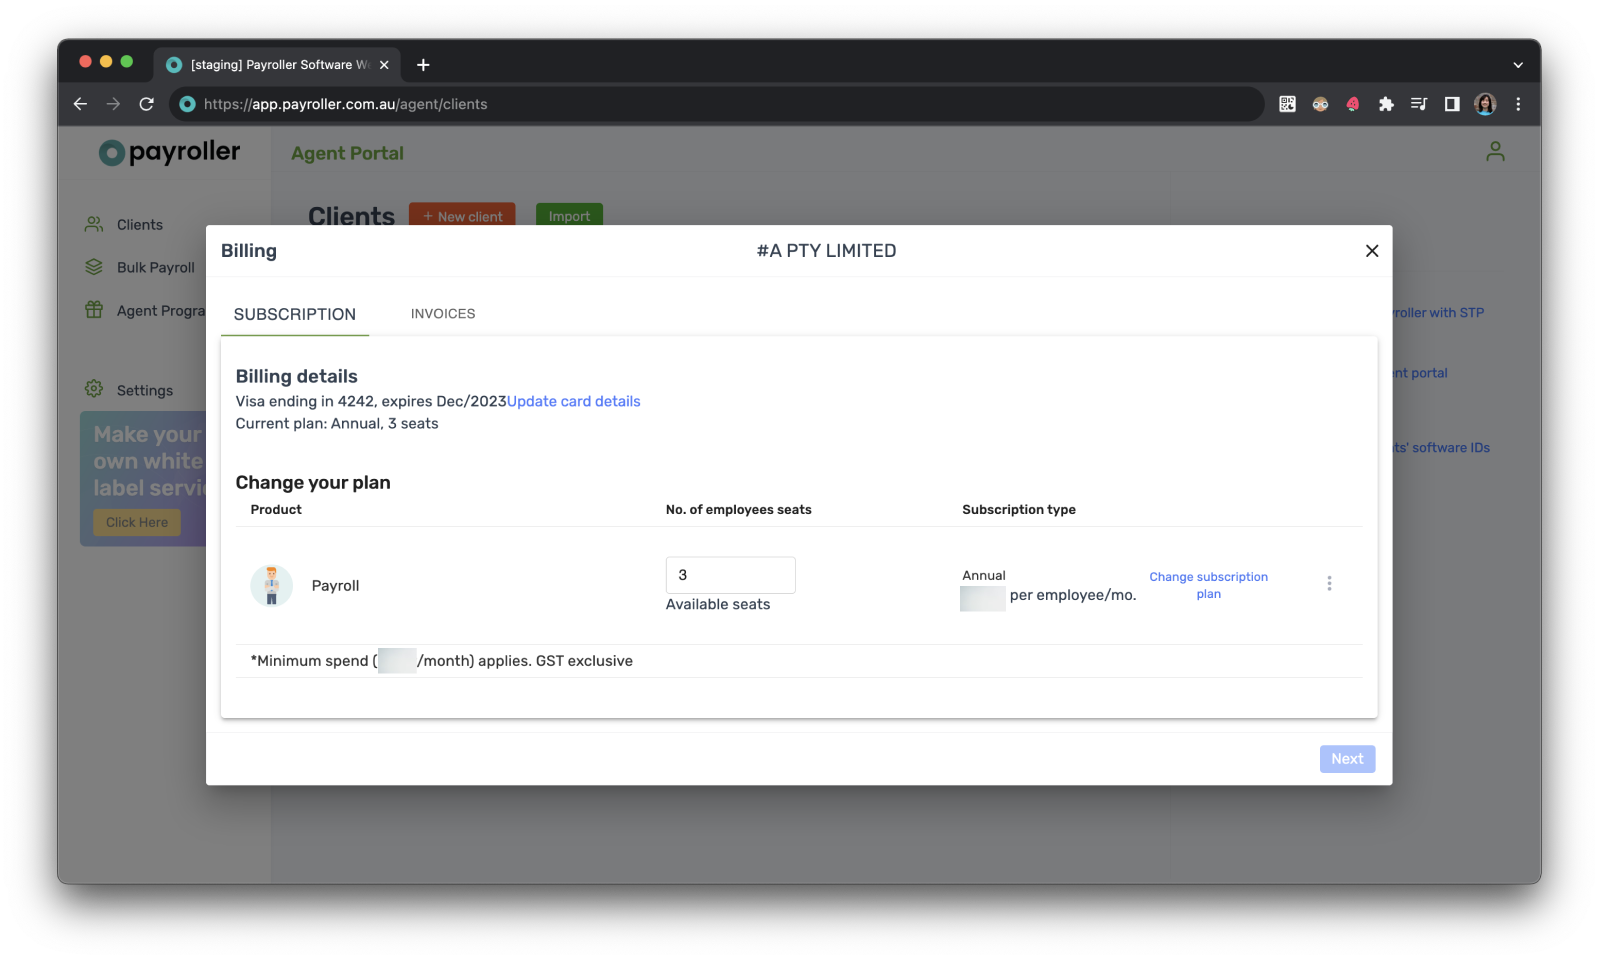Click the 'software IDs' link behind dialog
The height and width of the screenshot is (960, 1599).
1441,448
